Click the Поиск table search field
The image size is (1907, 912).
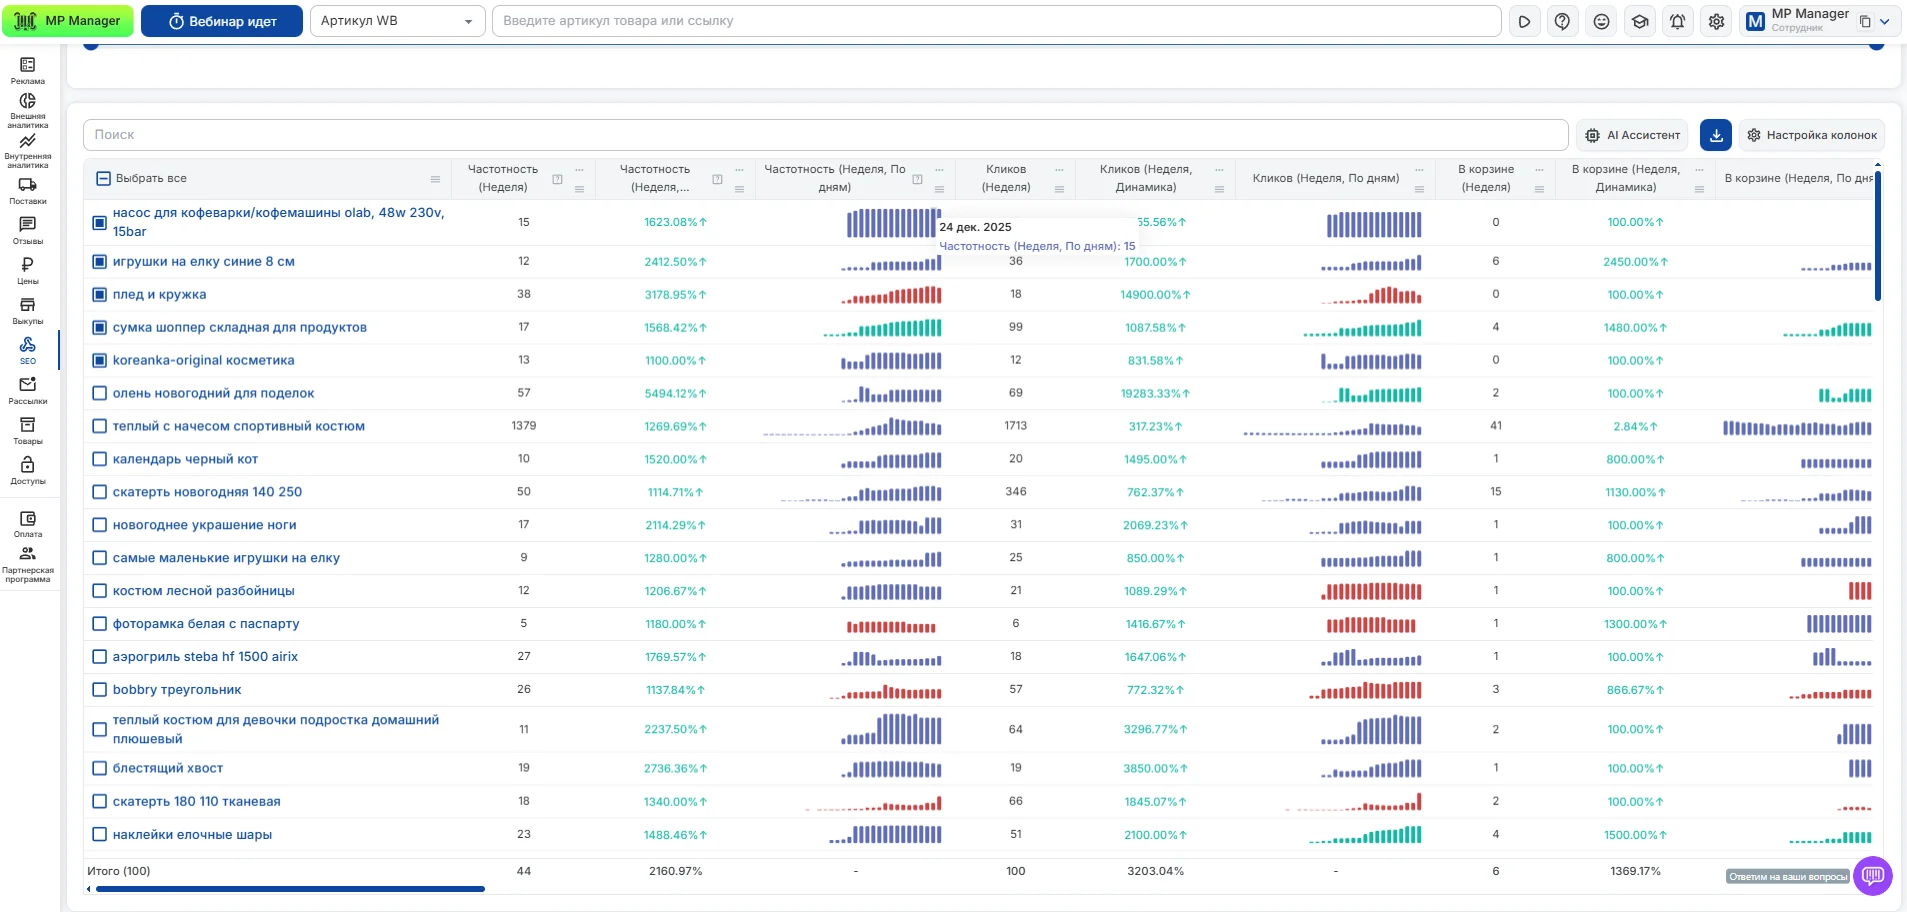click(x=825, y=135)
